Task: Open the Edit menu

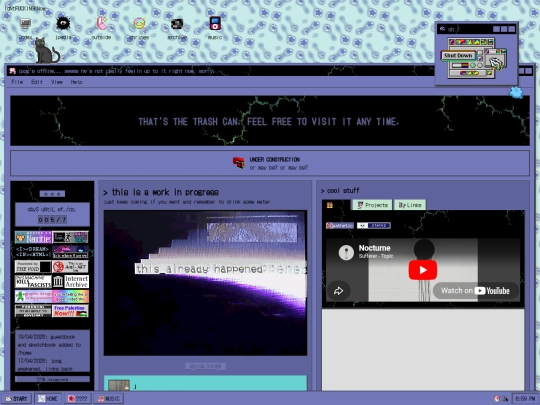Action: click(x=37, y=82)
